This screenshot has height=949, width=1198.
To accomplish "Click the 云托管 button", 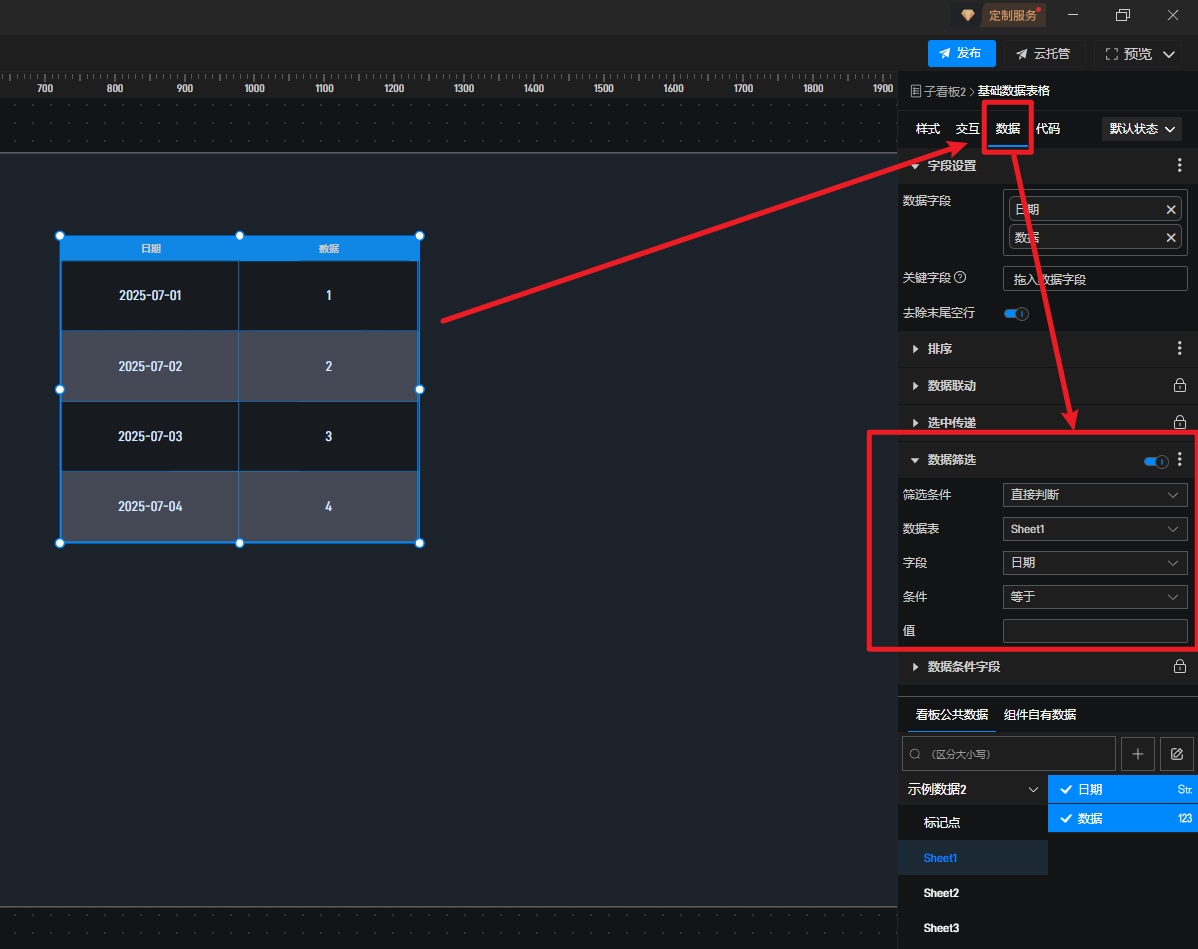I will pos(1043,54).
